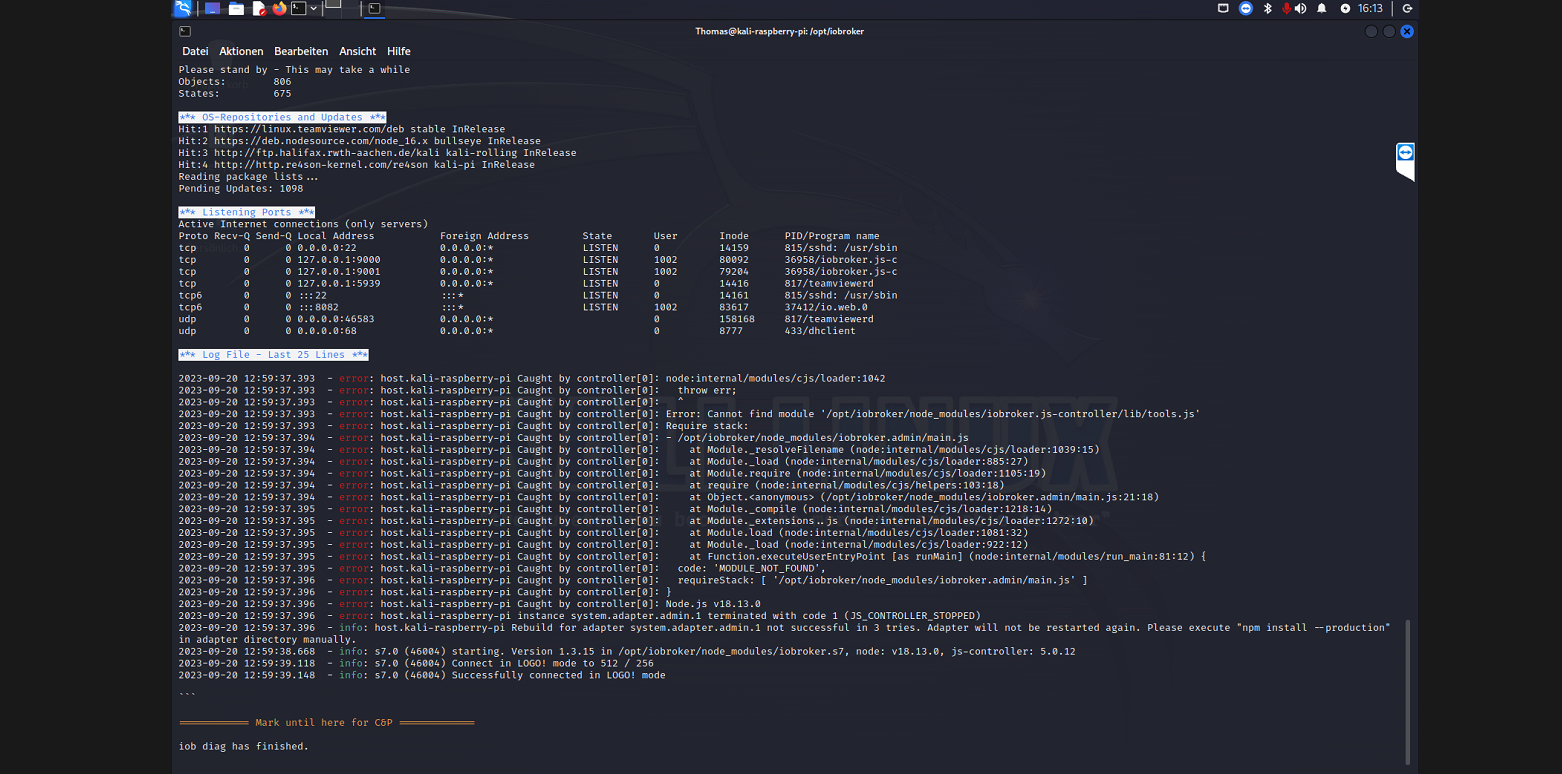1562x774 pixels.
Task: Launch Firefox from the top panel
Action: coord(279,9)
